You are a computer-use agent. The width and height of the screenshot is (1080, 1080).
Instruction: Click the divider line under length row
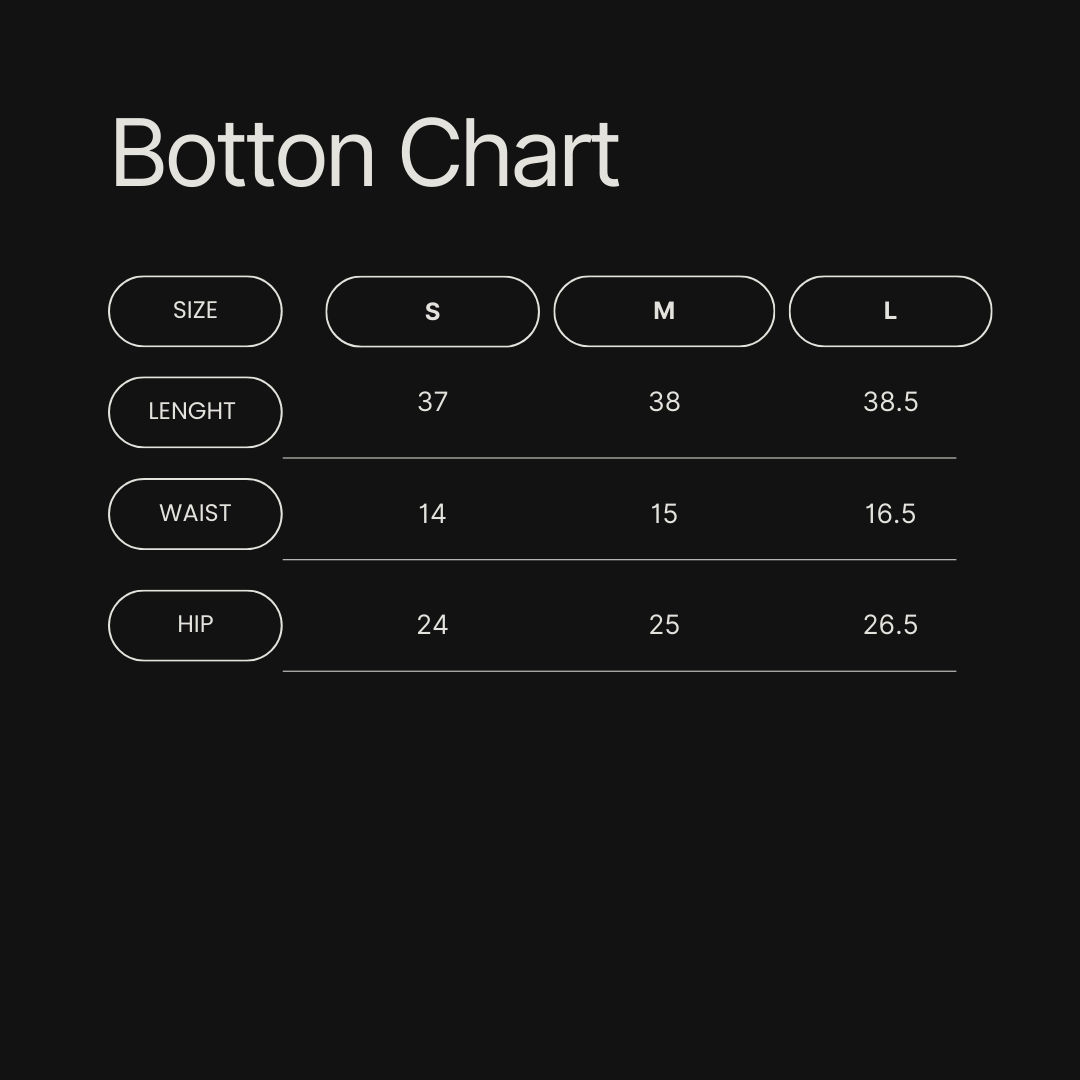(x=619, y=458)
